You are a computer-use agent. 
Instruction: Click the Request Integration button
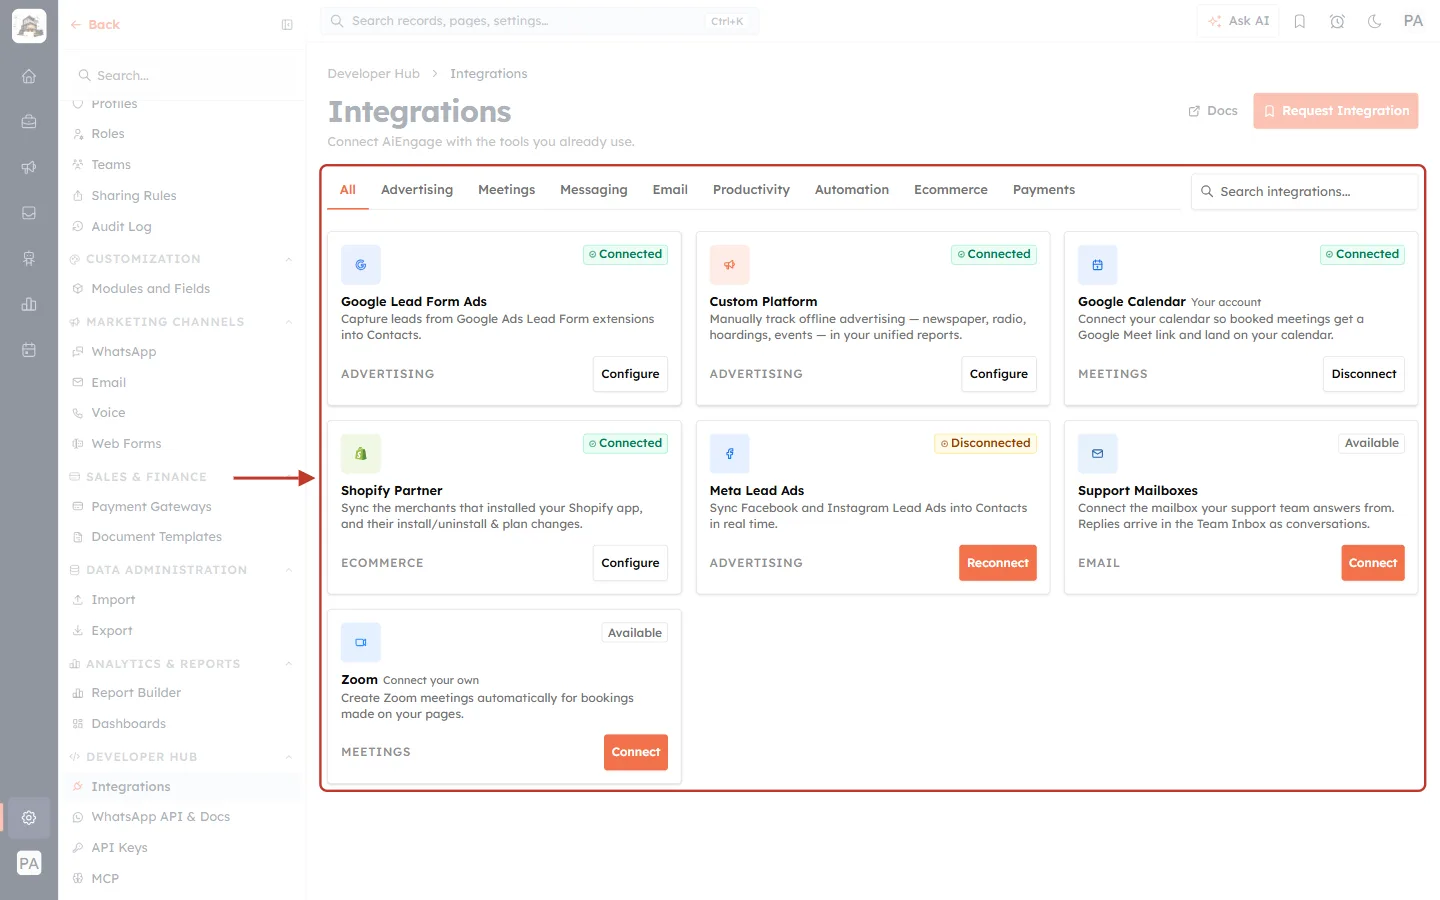[x=1336, y=111]
